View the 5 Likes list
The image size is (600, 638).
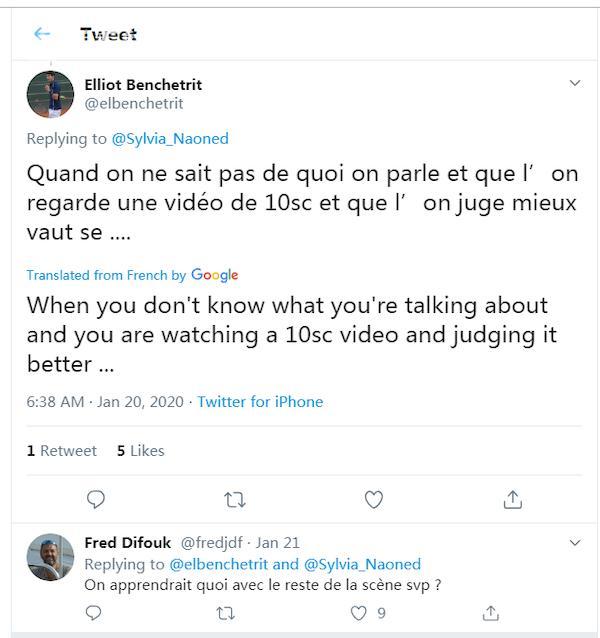tap(140, 451)
